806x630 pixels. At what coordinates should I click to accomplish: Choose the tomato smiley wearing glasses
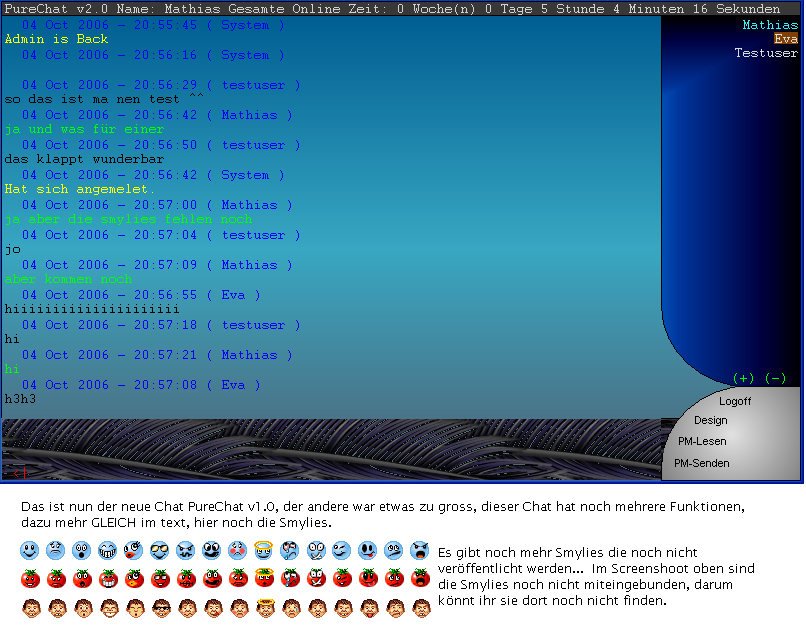(x=160, y=578)
